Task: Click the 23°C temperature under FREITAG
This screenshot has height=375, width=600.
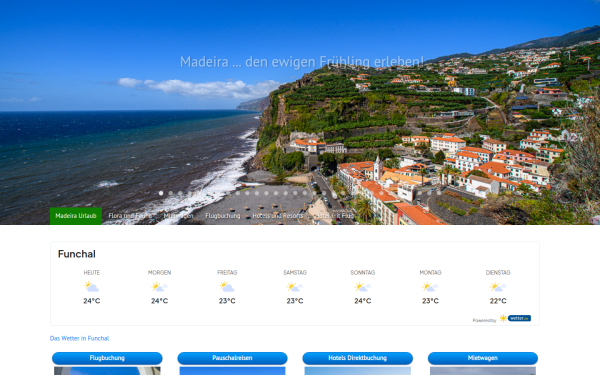Action: (x=227, y=301)
